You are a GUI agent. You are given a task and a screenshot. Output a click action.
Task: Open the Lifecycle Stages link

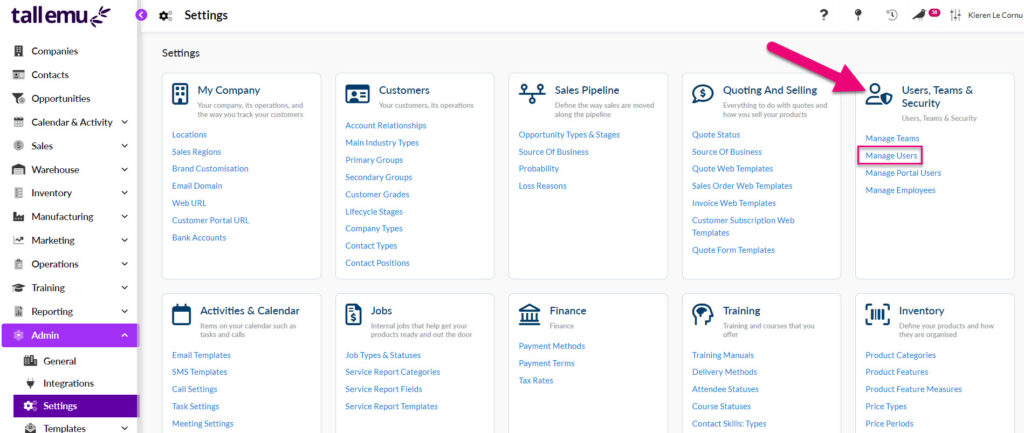point(374,212)
